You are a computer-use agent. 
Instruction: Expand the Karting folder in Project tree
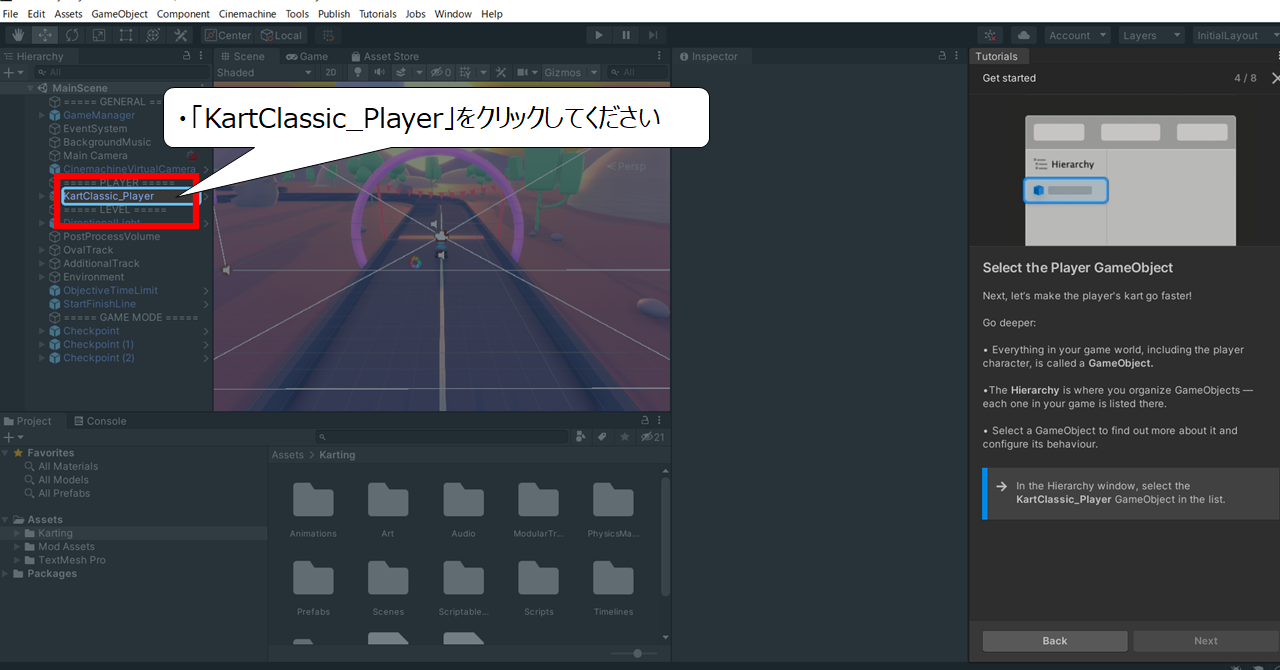pos(17,533)
